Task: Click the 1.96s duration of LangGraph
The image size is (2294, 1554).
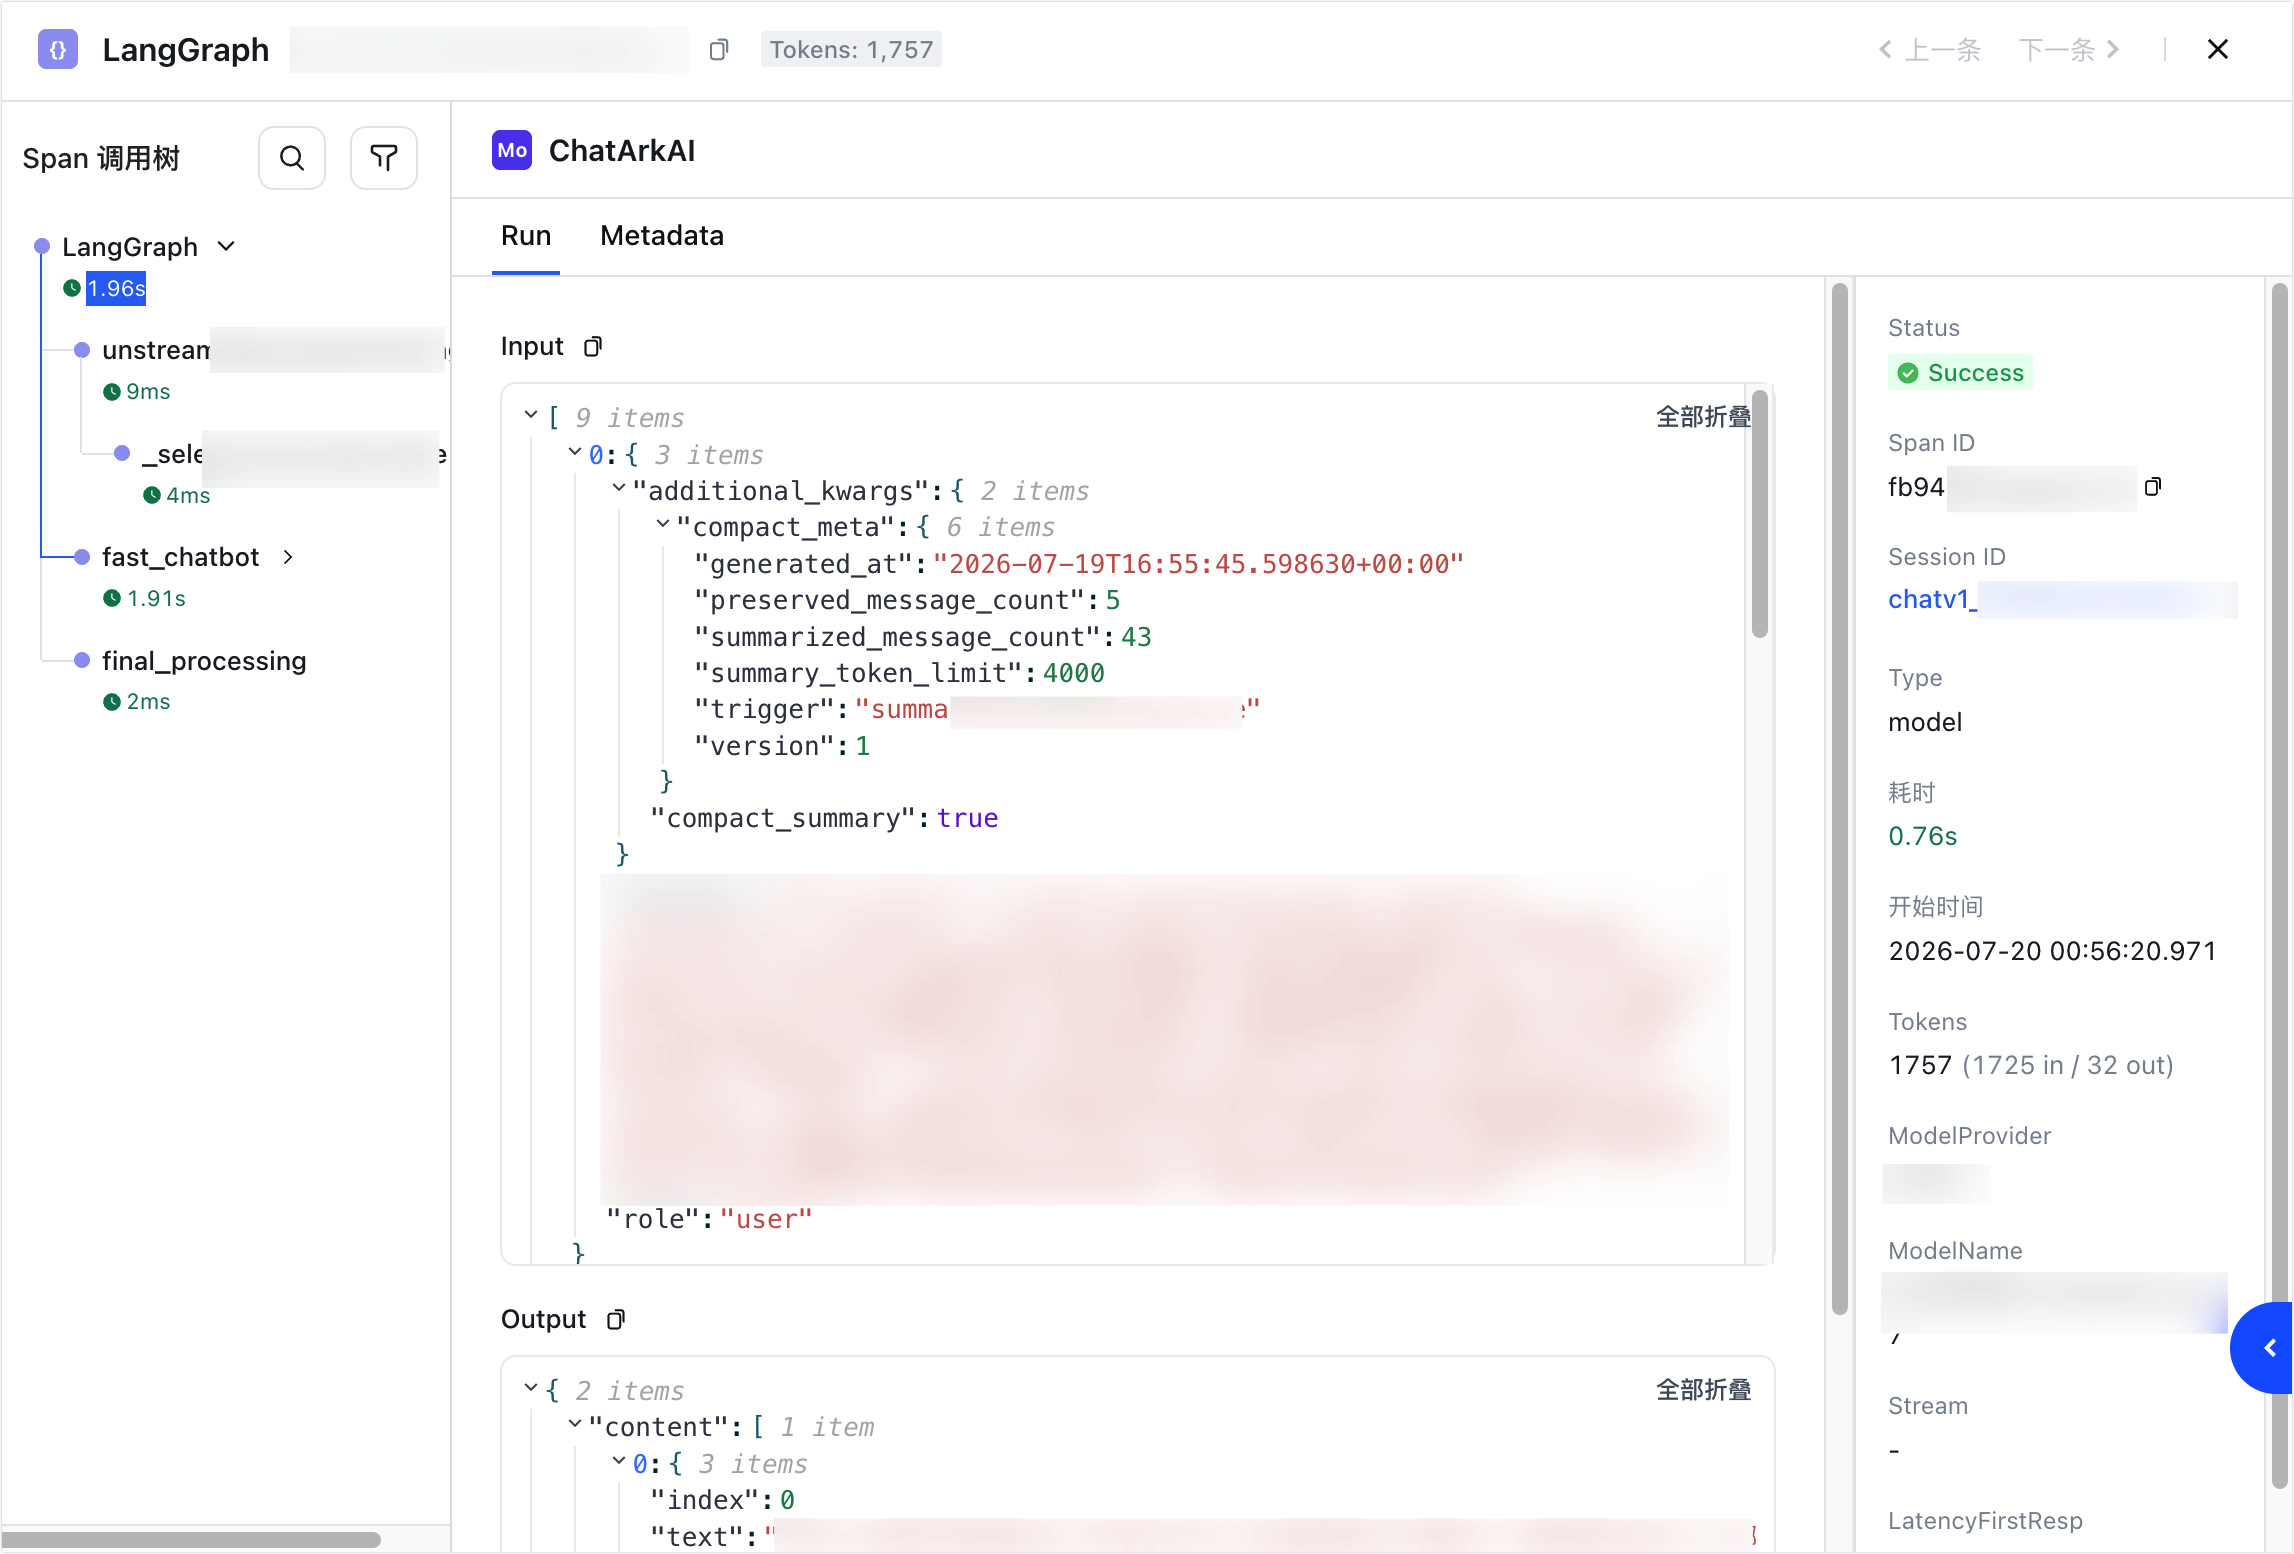Action: click(x=116, y=289)
